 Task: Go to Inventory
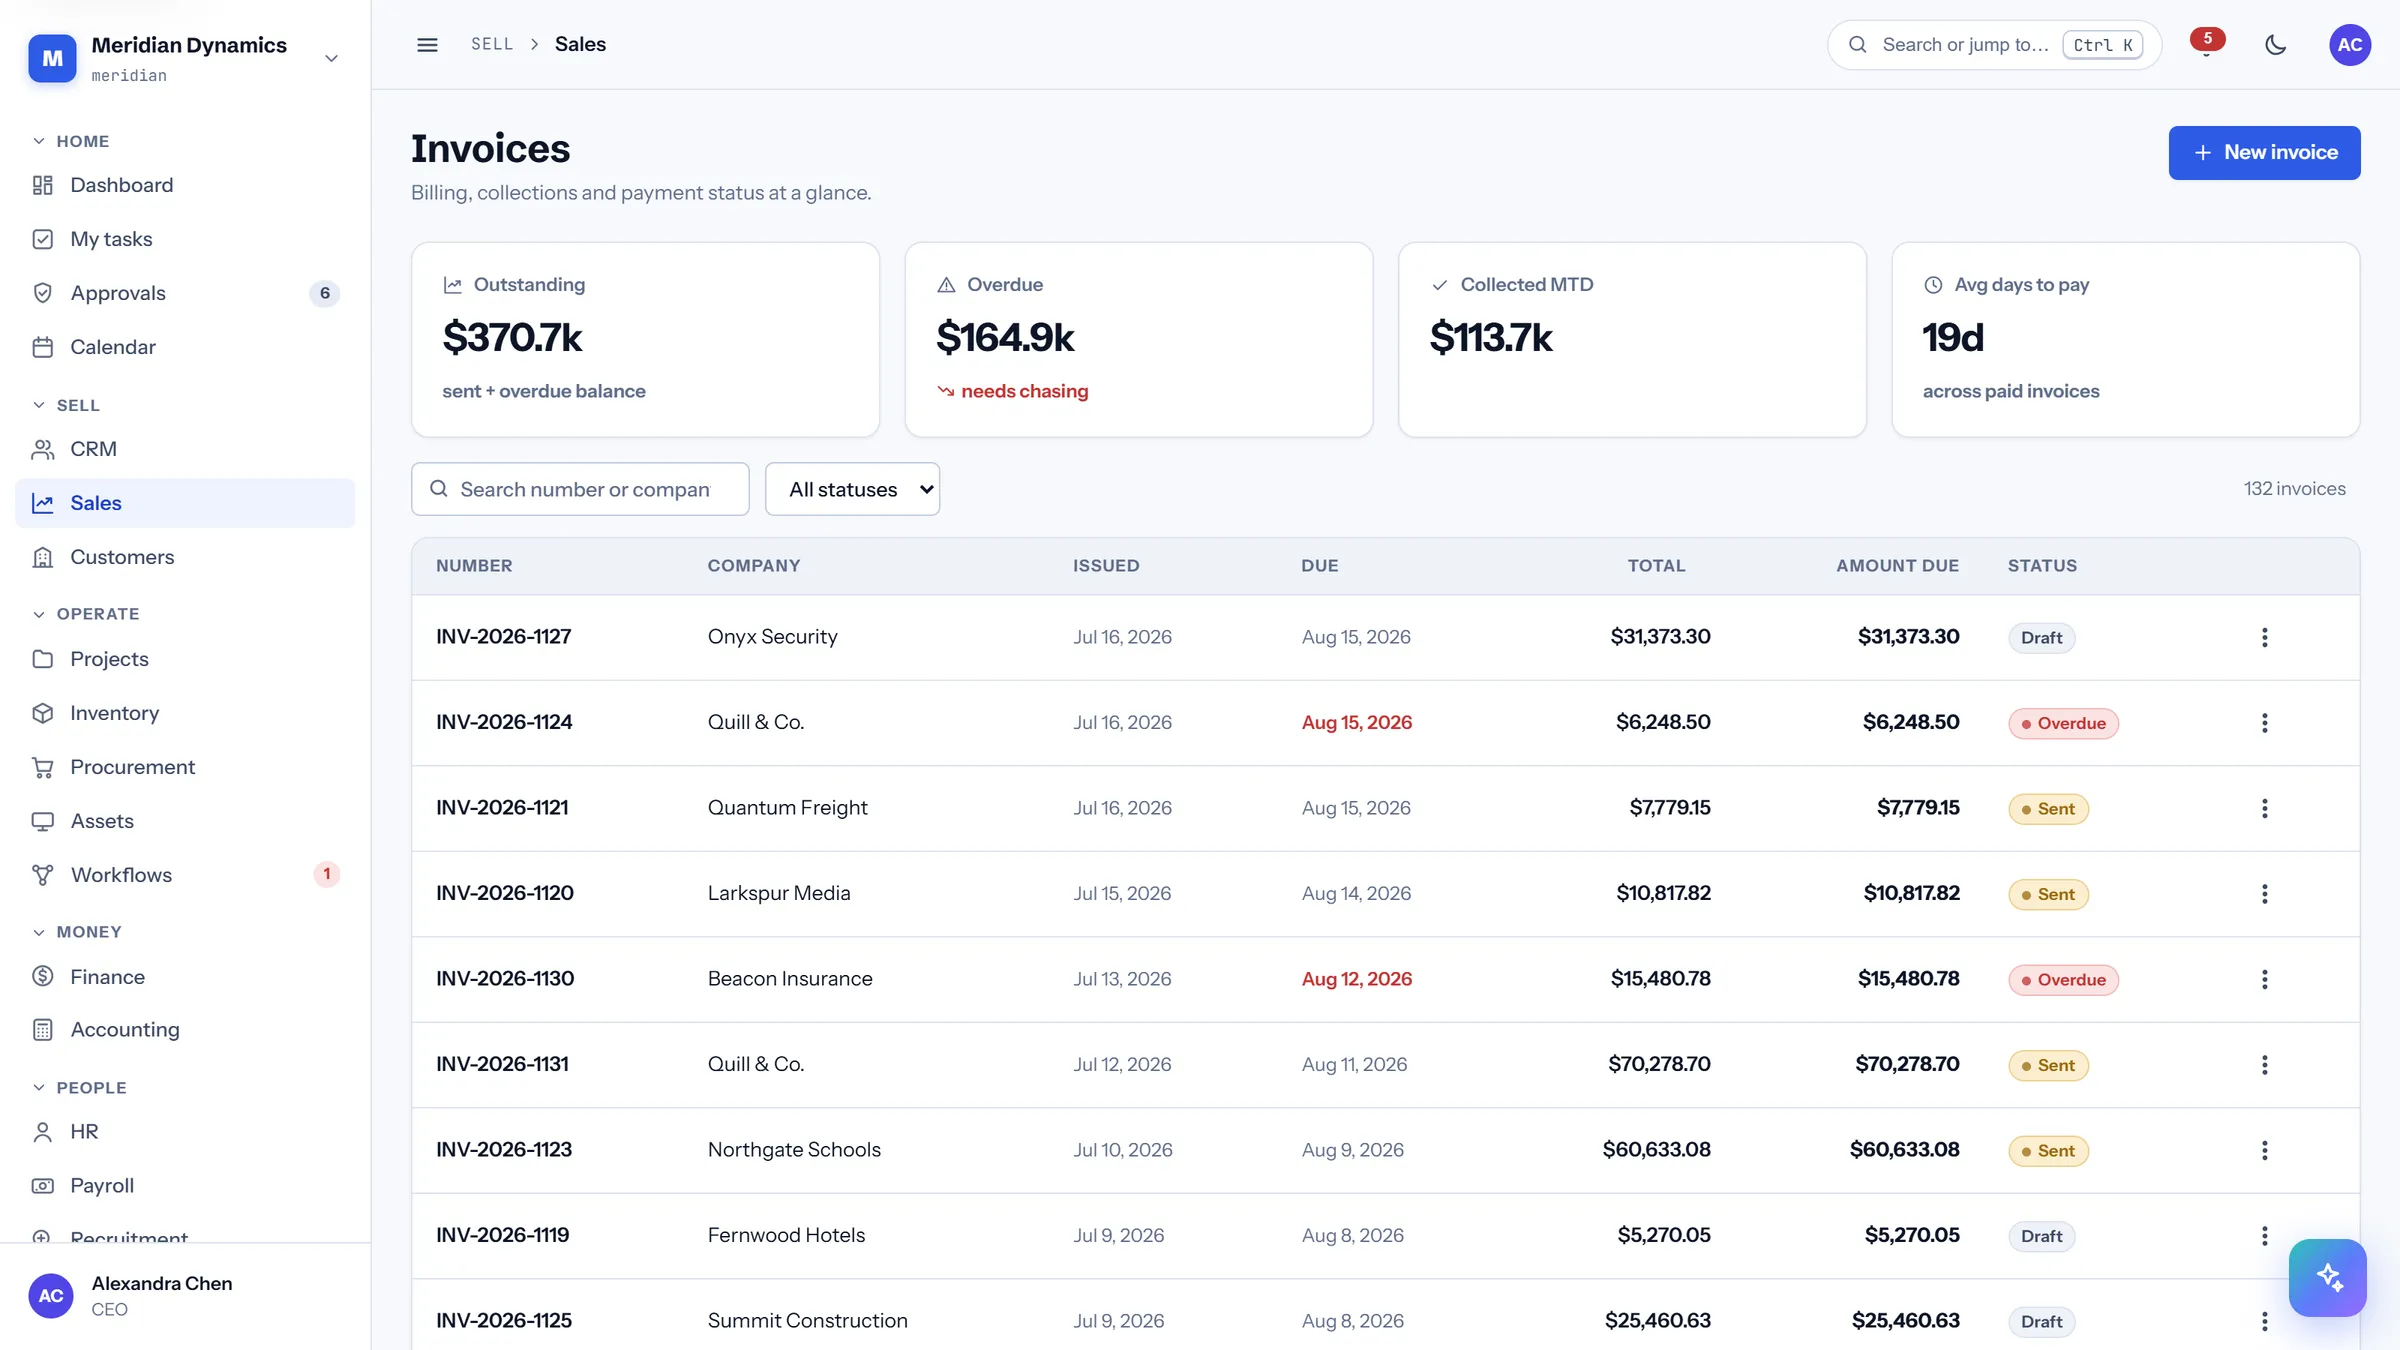pos(185,713)
